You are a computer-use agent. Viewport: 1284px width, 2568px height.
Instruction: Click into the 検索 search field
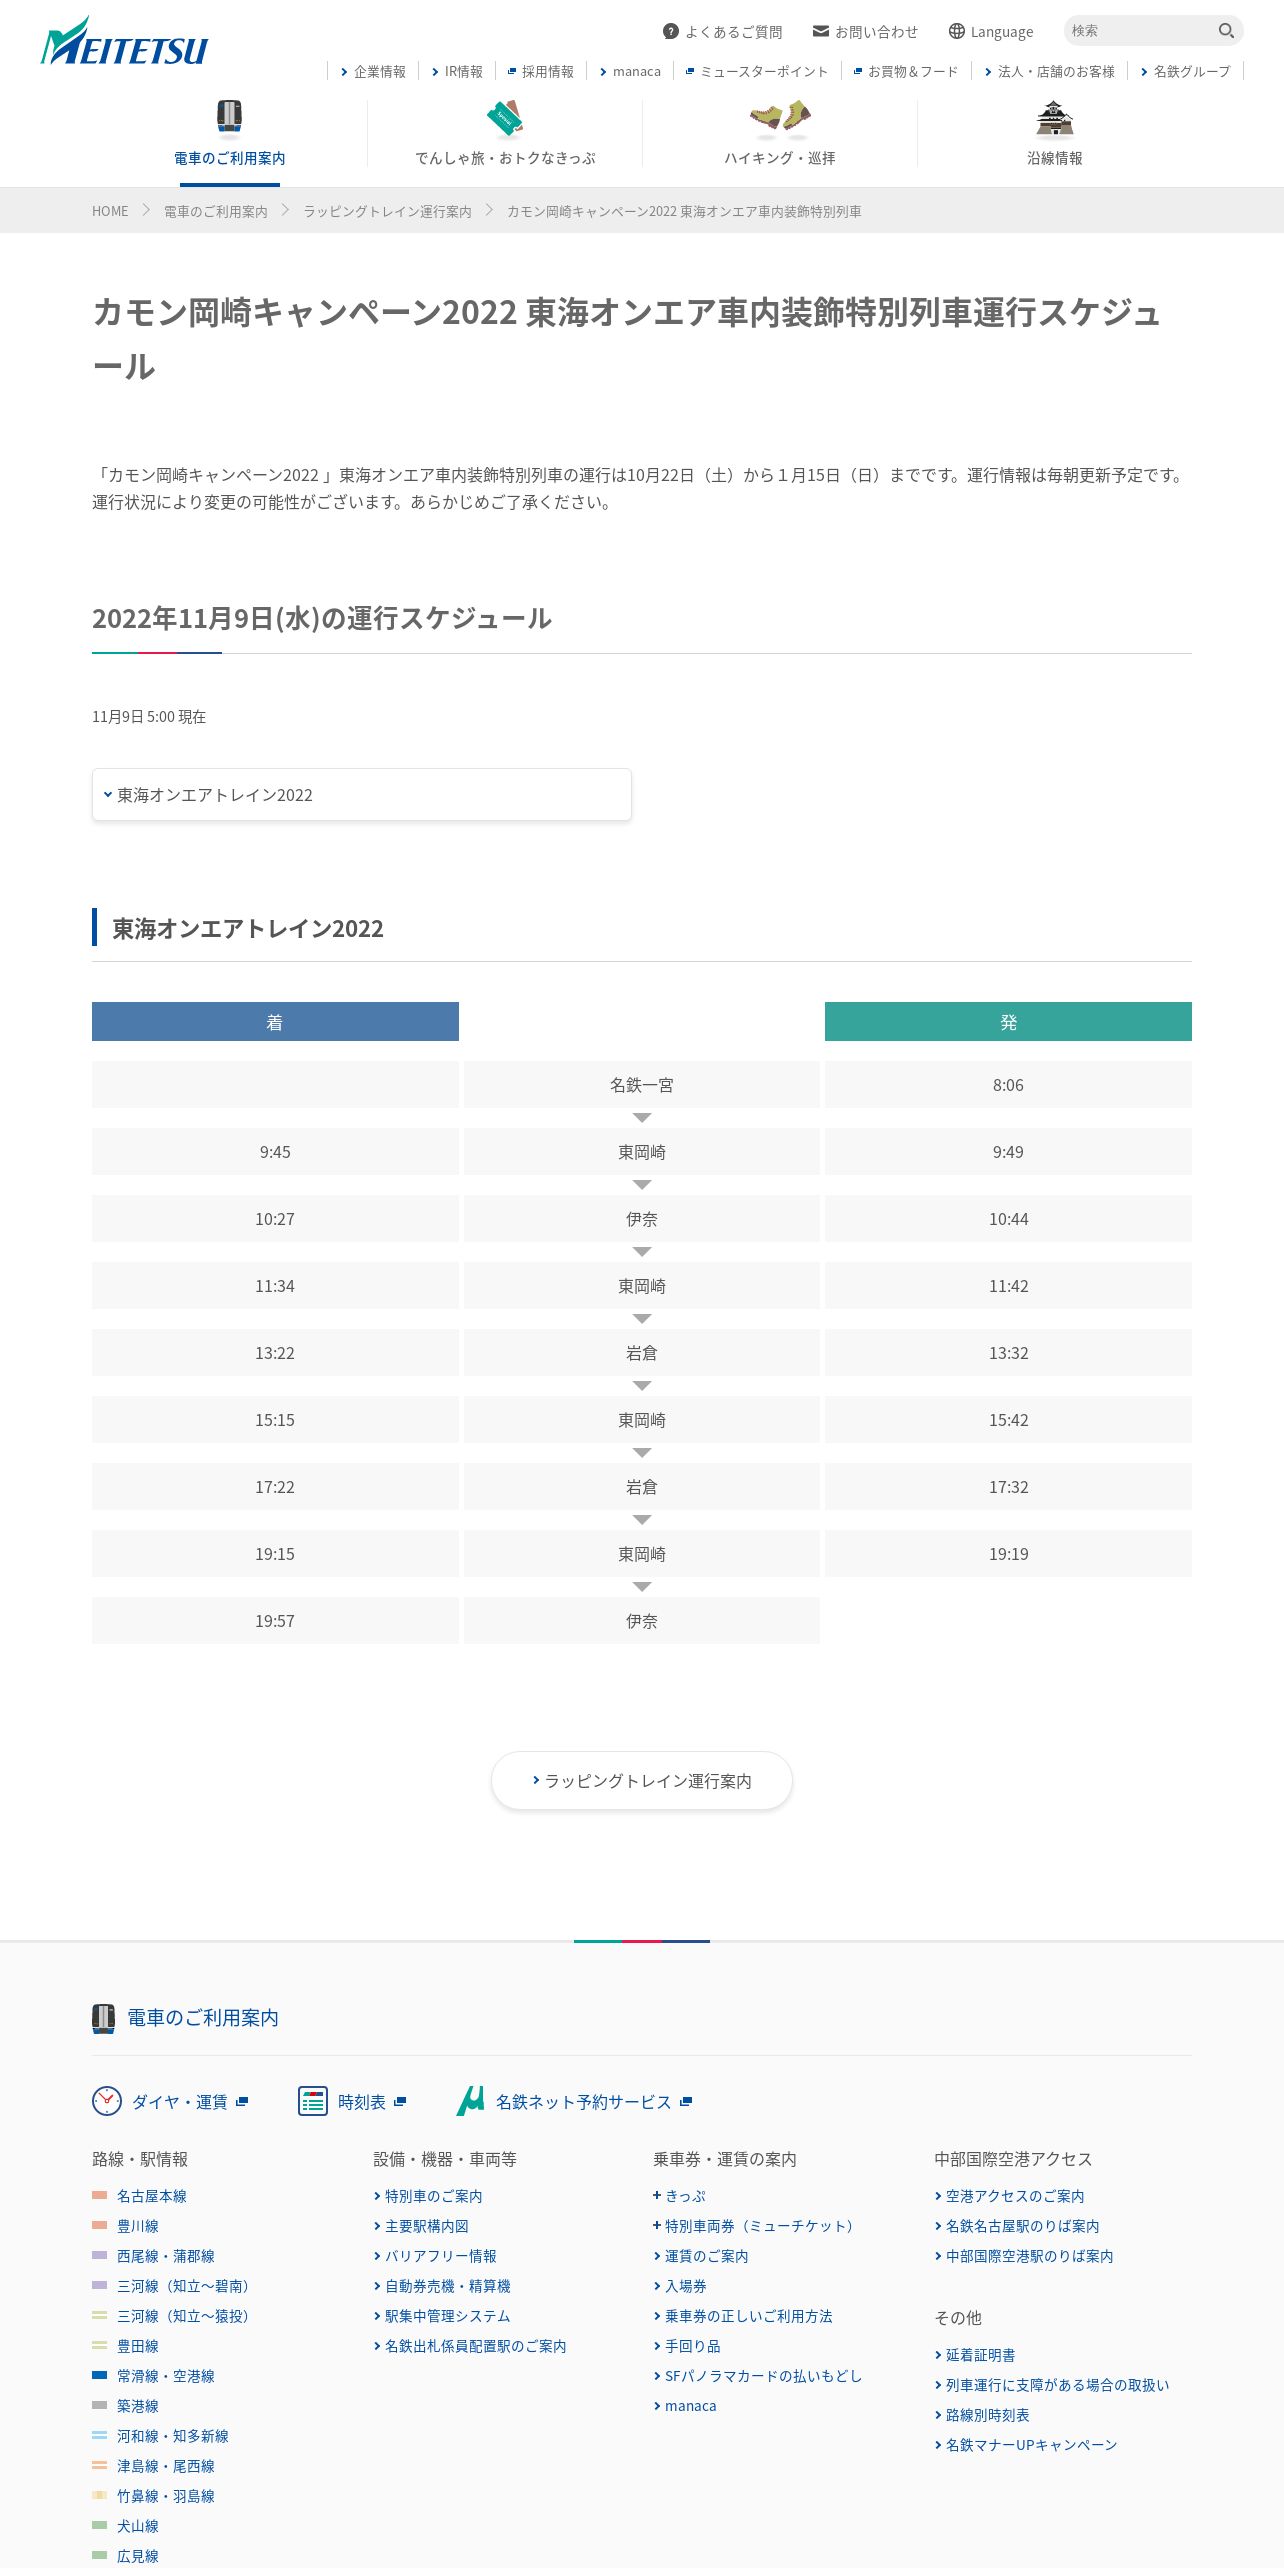[x=1140, y=31]
